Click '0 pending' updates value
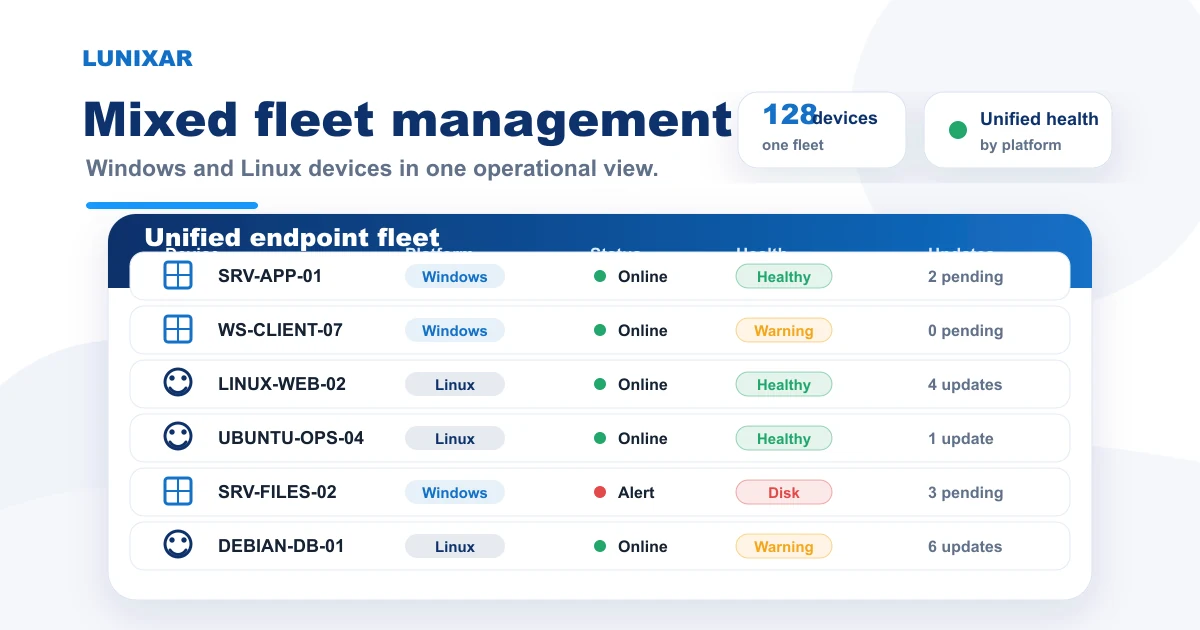 pyautogui.click(x=965, y=331)
